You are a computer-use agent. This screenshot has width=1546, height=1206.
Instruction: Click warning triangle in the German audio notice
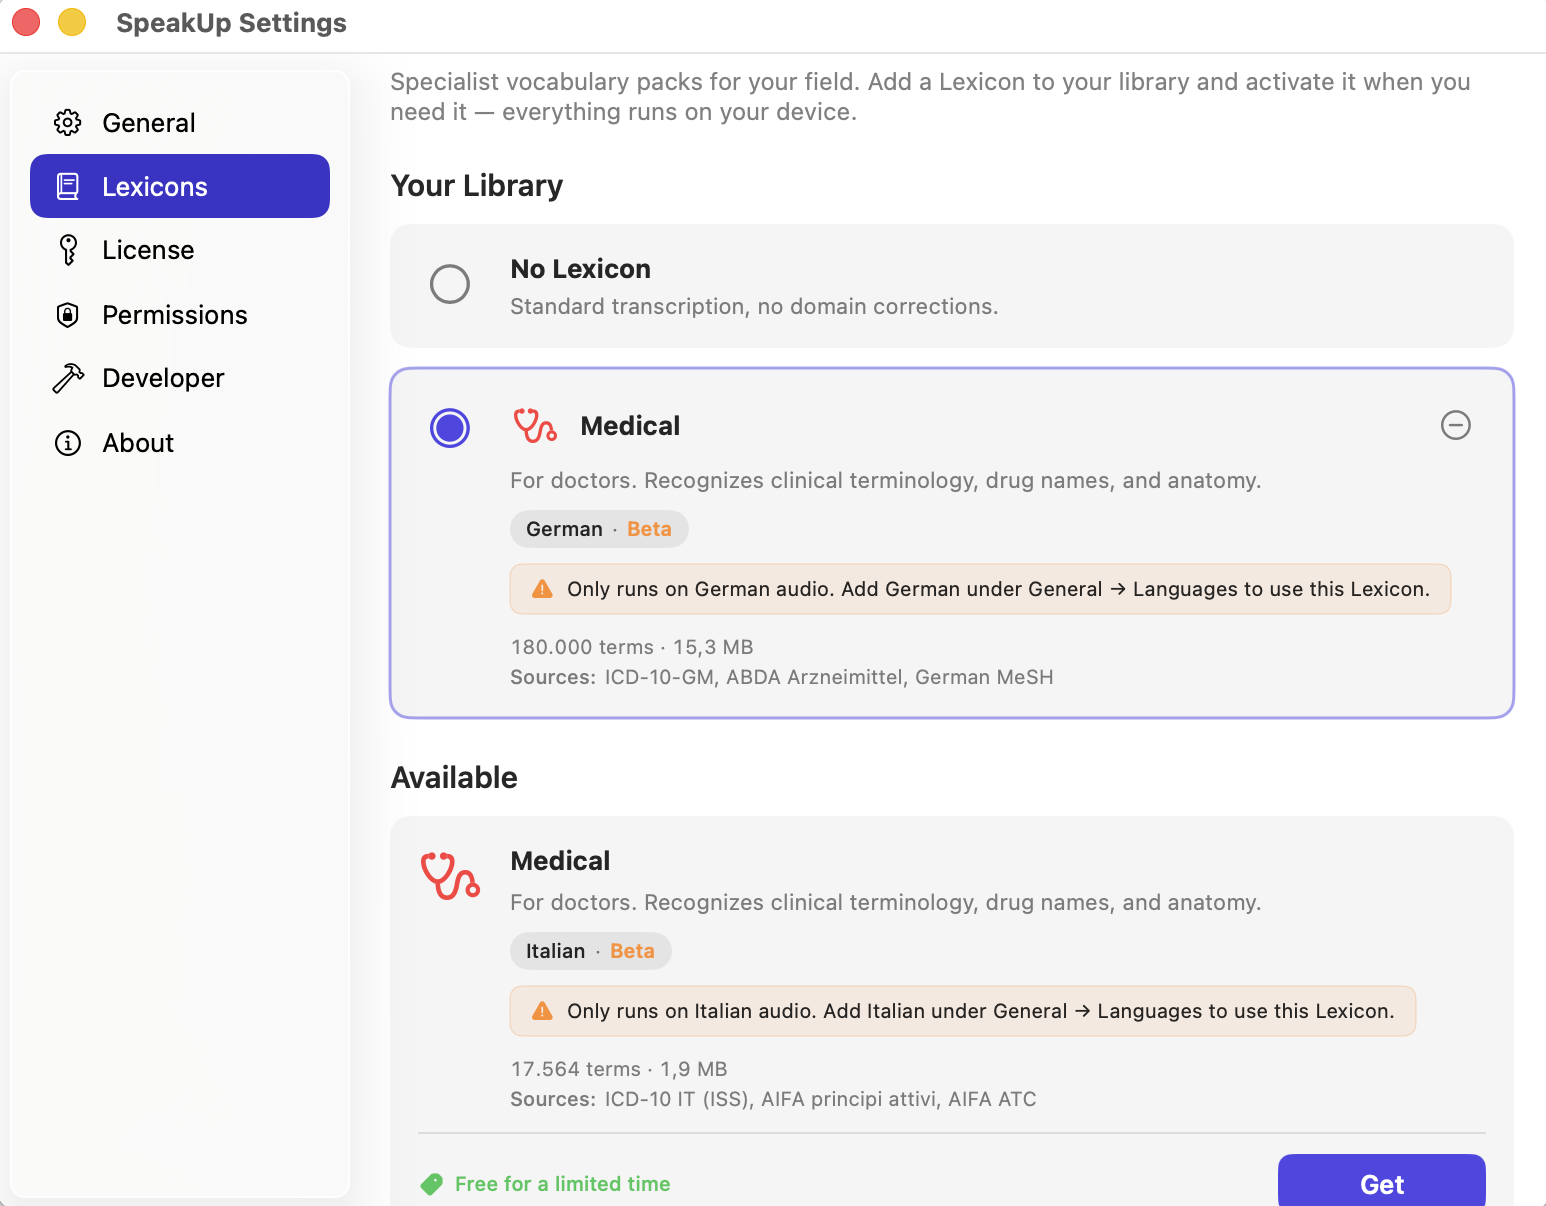542,589
